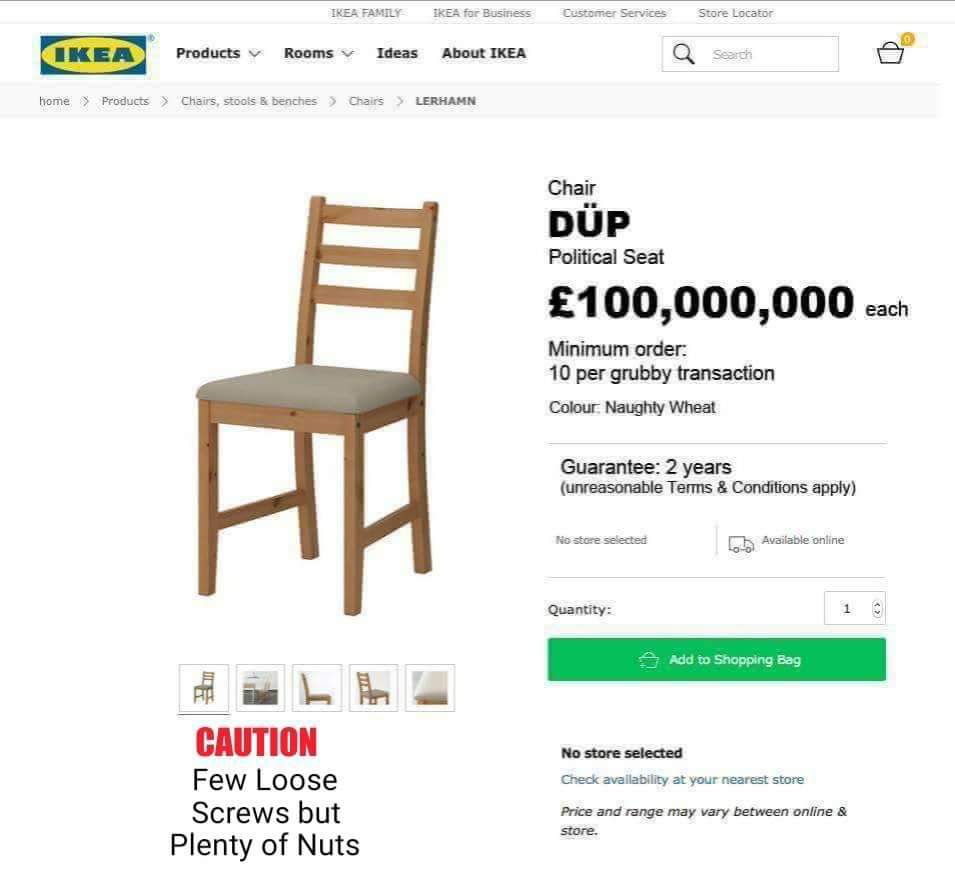The image size is (955, 880).
Task: Add chair to Shopping Bag
Action: click(x=717, y=660)
